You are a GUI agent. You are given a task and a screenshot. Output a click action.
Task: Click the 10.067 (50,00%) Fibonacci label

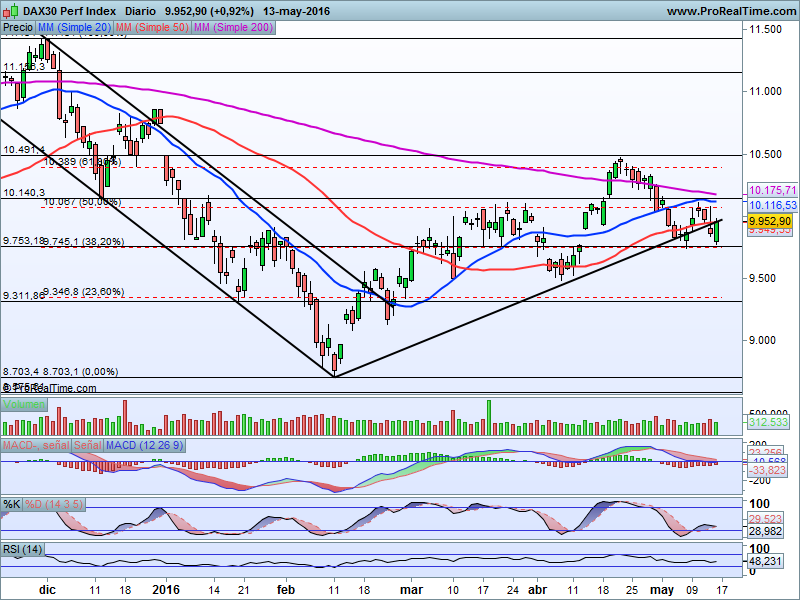[83, 202]
